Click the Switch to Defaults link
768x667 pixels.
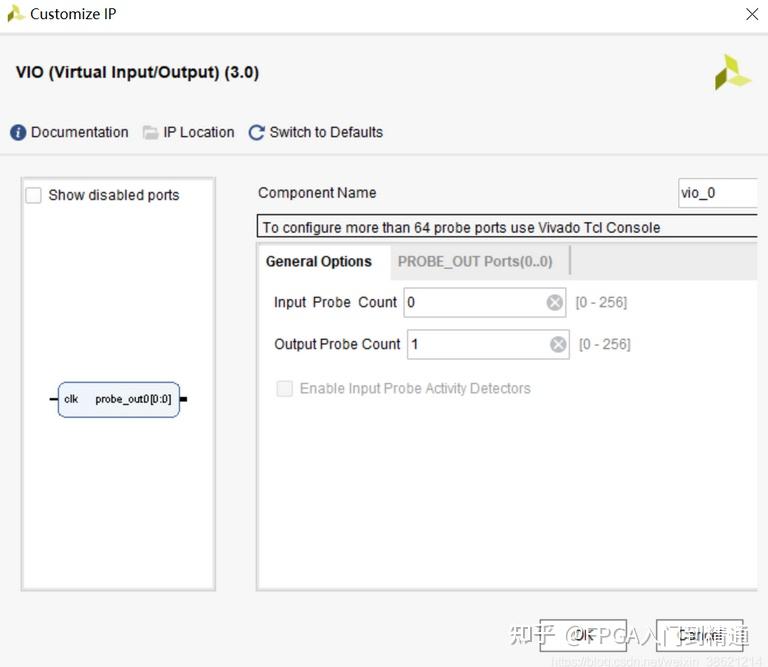[326, 133]
